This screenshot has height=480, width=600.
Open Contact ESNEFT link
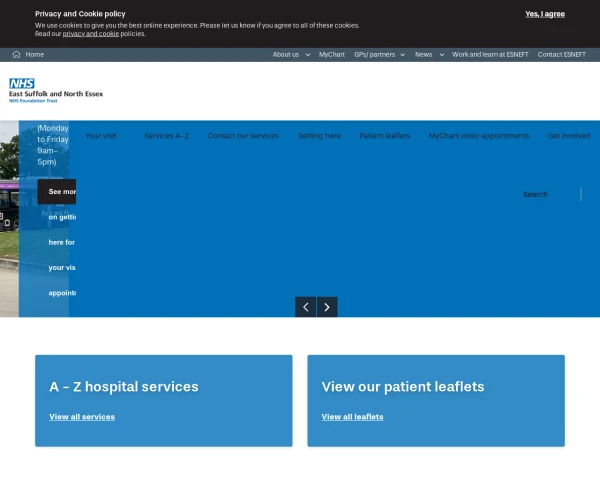(562, 55)
